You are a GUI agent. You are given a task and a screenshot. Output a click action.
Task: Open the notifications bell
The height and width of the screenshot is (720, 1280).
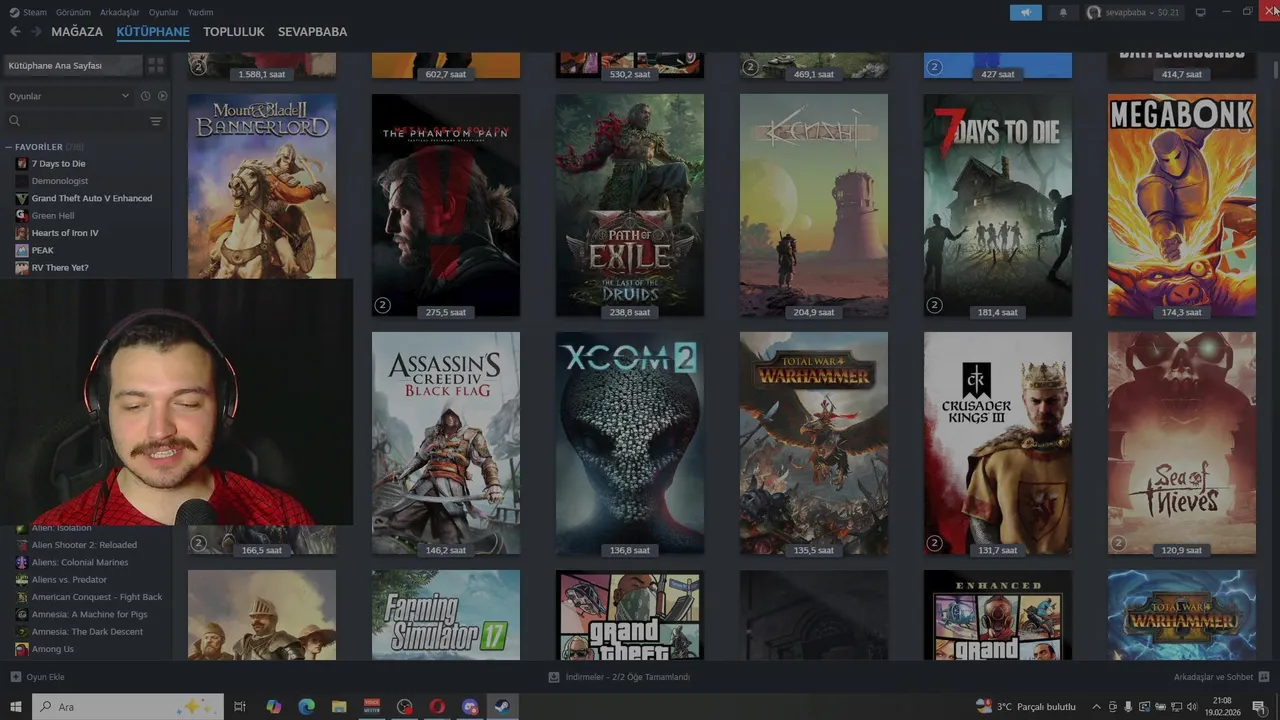click(x=1063, y=12)
